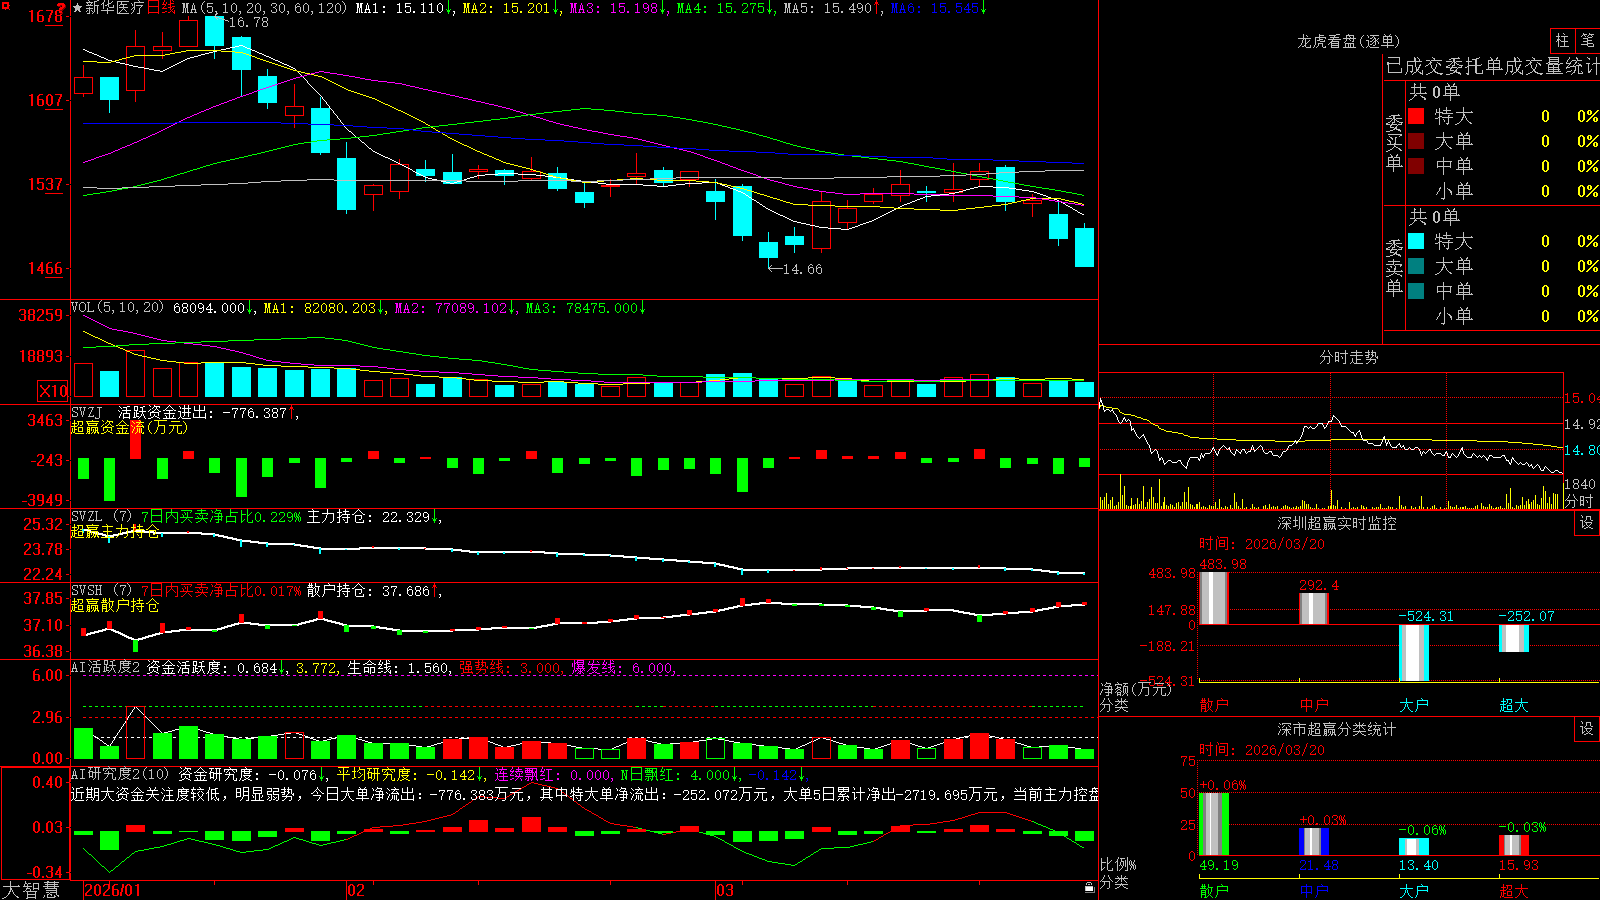
Task: Click the 时间: 2026/03/20 in 深圳超赢实时监控
Action: point(1262,544)
